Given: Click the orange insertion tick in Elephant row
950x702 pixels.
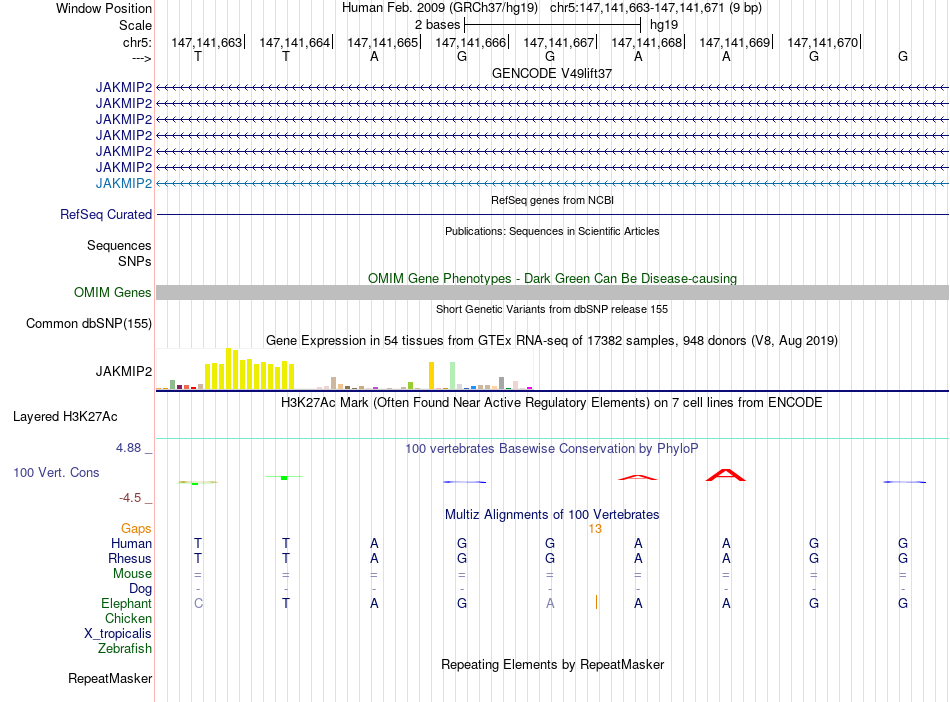Looking at the screenshot, I should pyautogui.click(x=596, y=603).
